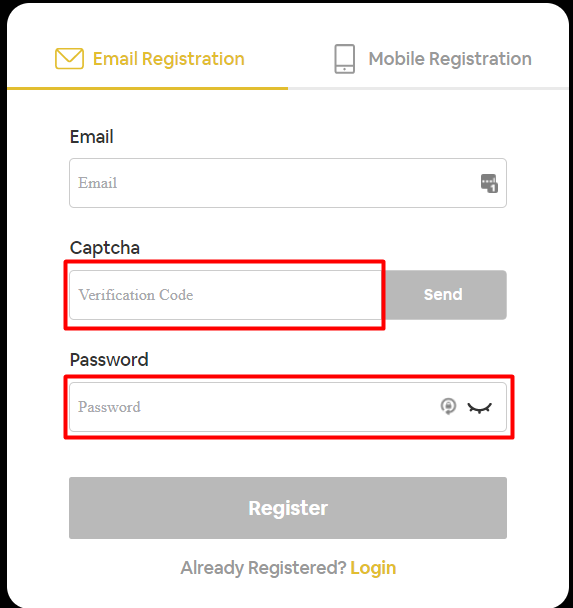573x608 pixels.
Task: Toggle password visibility with the eye icon
Action: (x=480, y=408)
